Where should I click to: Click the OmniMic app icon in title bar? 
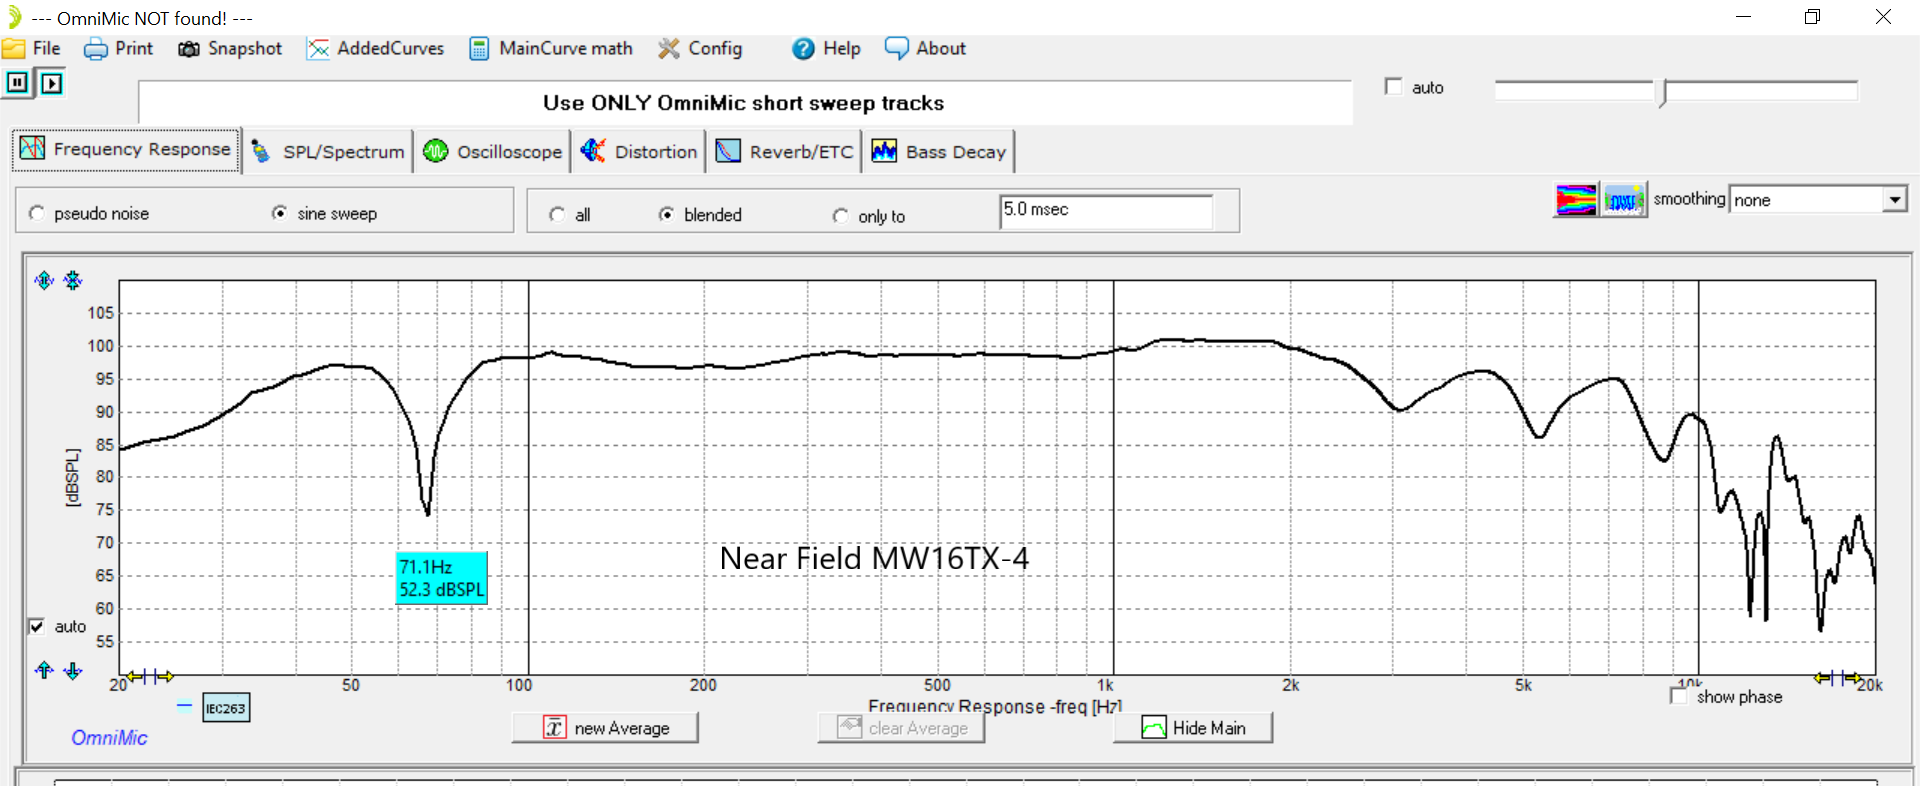coord(14,17)
